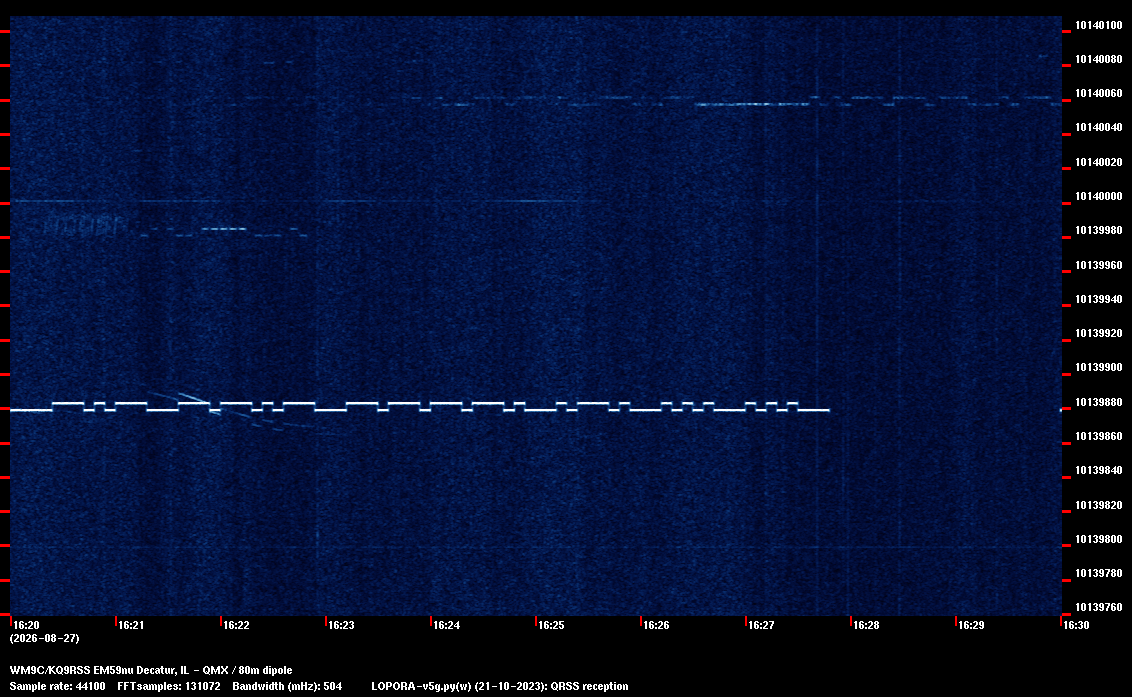Click the 10139940 frequency label

point(1098,299)
